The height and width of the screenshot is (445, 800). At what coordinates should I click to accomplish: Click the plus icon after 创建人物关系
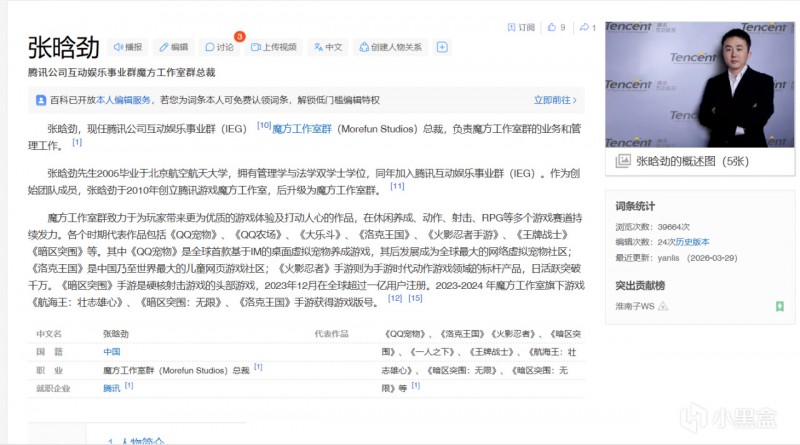click(442, 47)
